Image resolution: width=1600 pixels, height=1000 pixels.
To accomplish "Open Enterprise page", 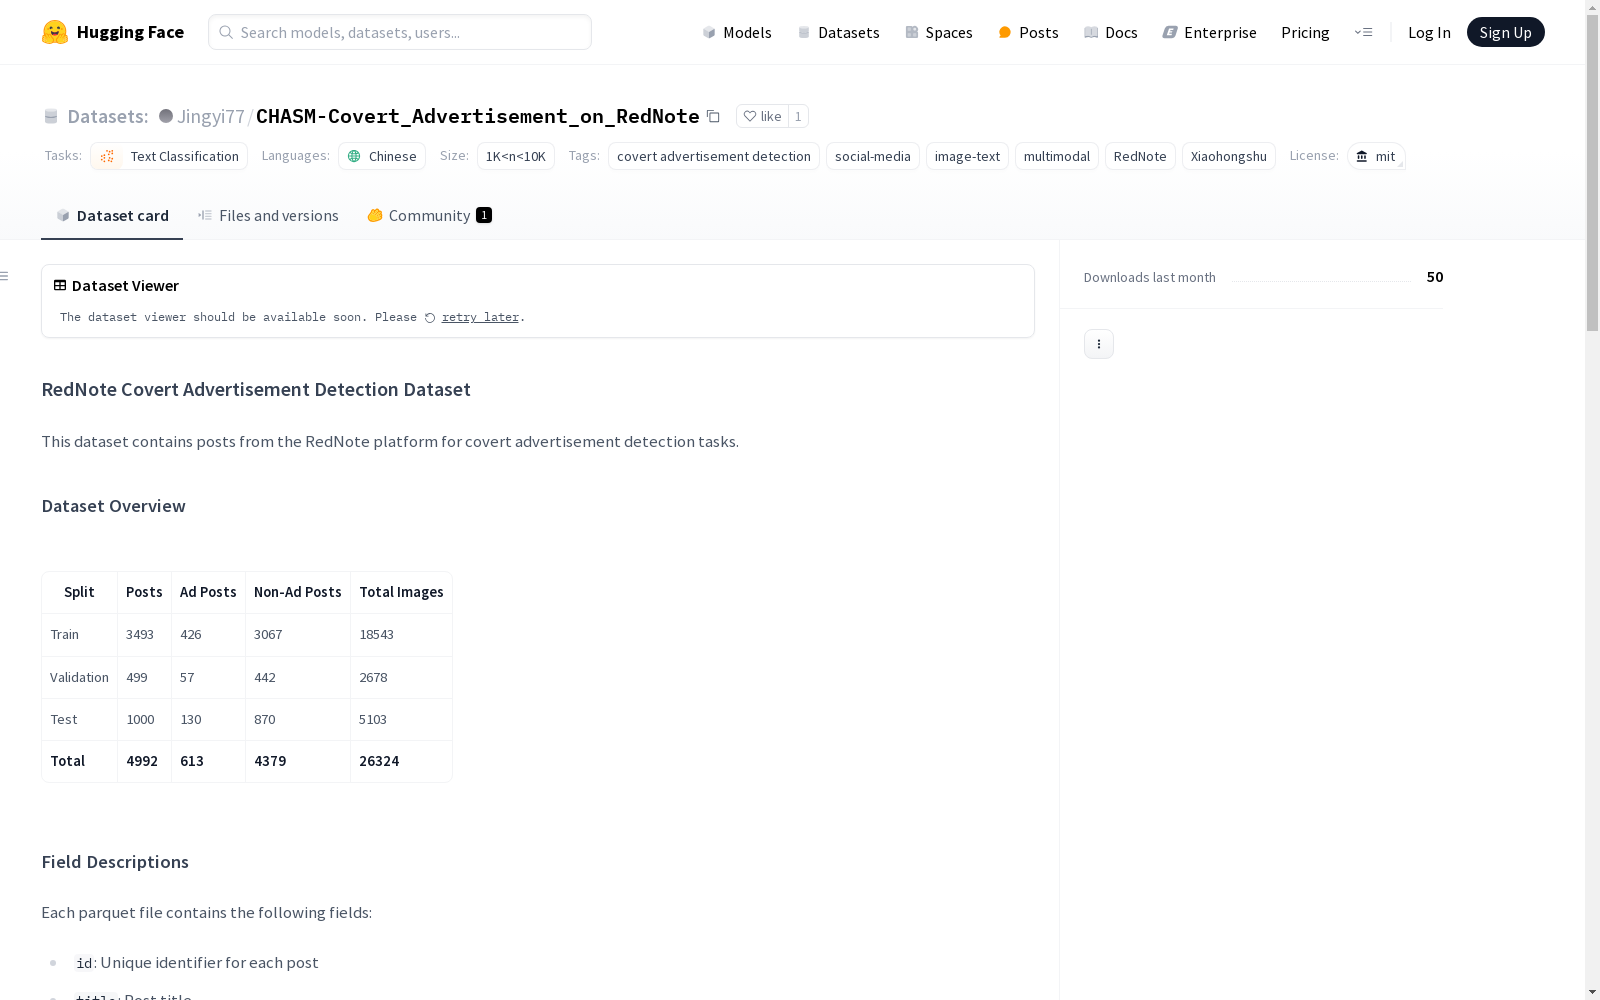I will click(x=1209, y=32).
